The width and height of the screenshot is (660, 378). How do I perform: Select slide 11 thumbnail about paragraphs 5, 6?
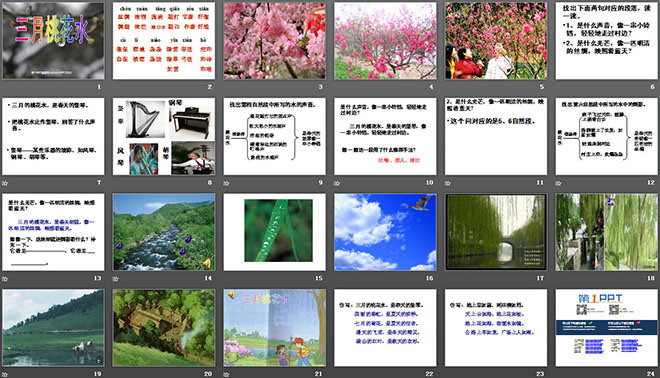click(496, 136)
